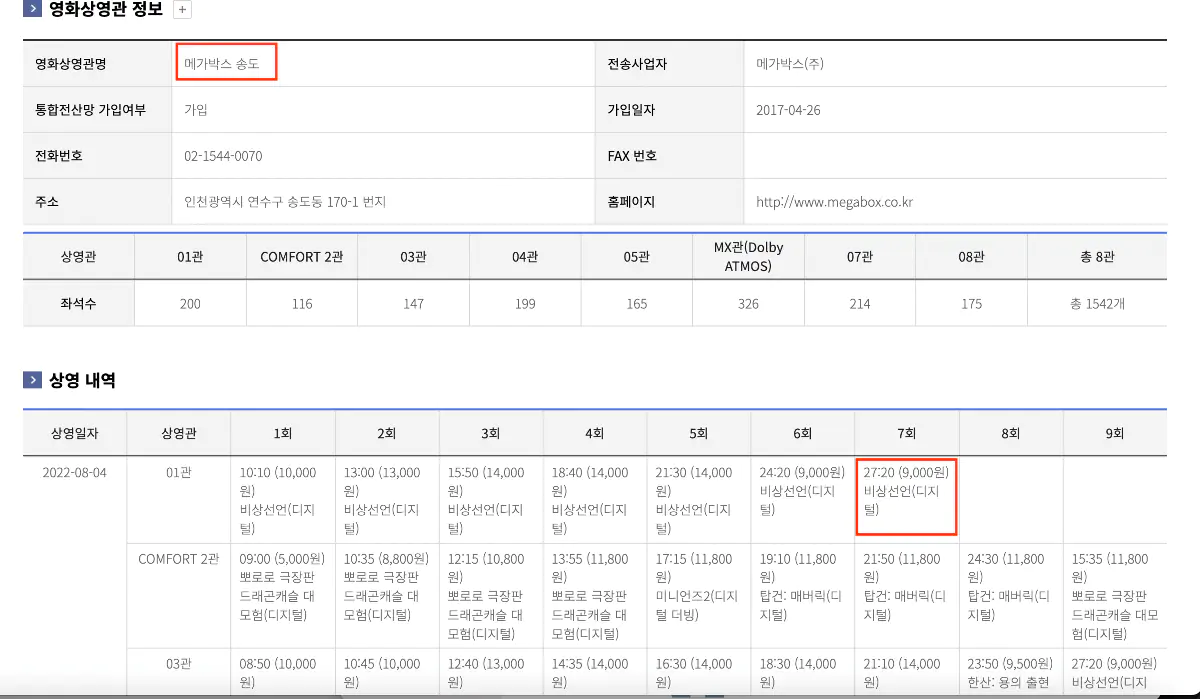The image size is (1200, 699).
Task: Click the 전송사업자 value 메가박스(주)
Action: coord(786,62)
